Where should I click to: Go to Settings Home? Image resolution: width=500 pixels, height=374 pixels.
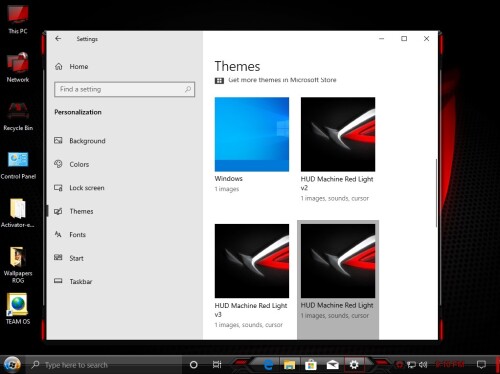72,66
